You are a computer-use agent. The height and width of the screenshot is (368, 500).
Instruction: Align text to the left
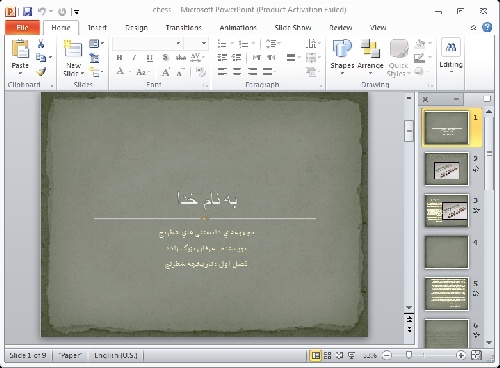[x=222, y=71]
